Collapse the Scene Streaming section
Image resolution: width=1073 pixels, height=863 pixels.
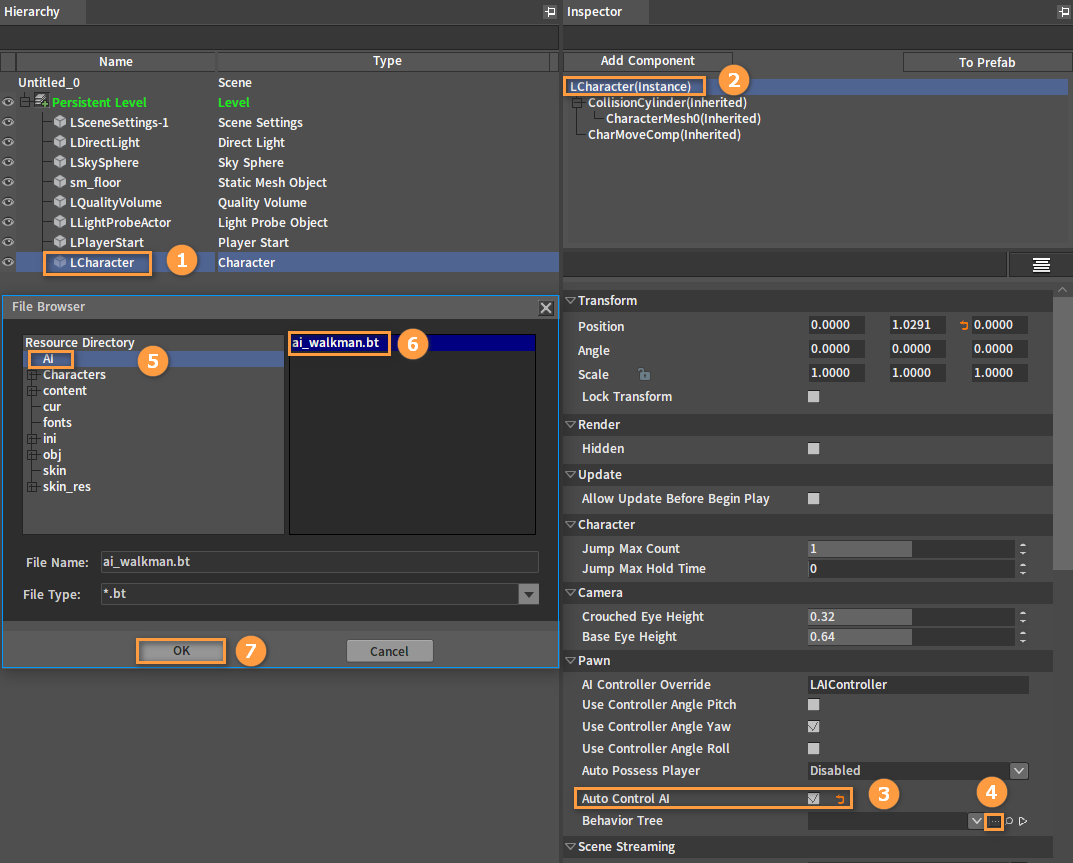click(570, 847)
